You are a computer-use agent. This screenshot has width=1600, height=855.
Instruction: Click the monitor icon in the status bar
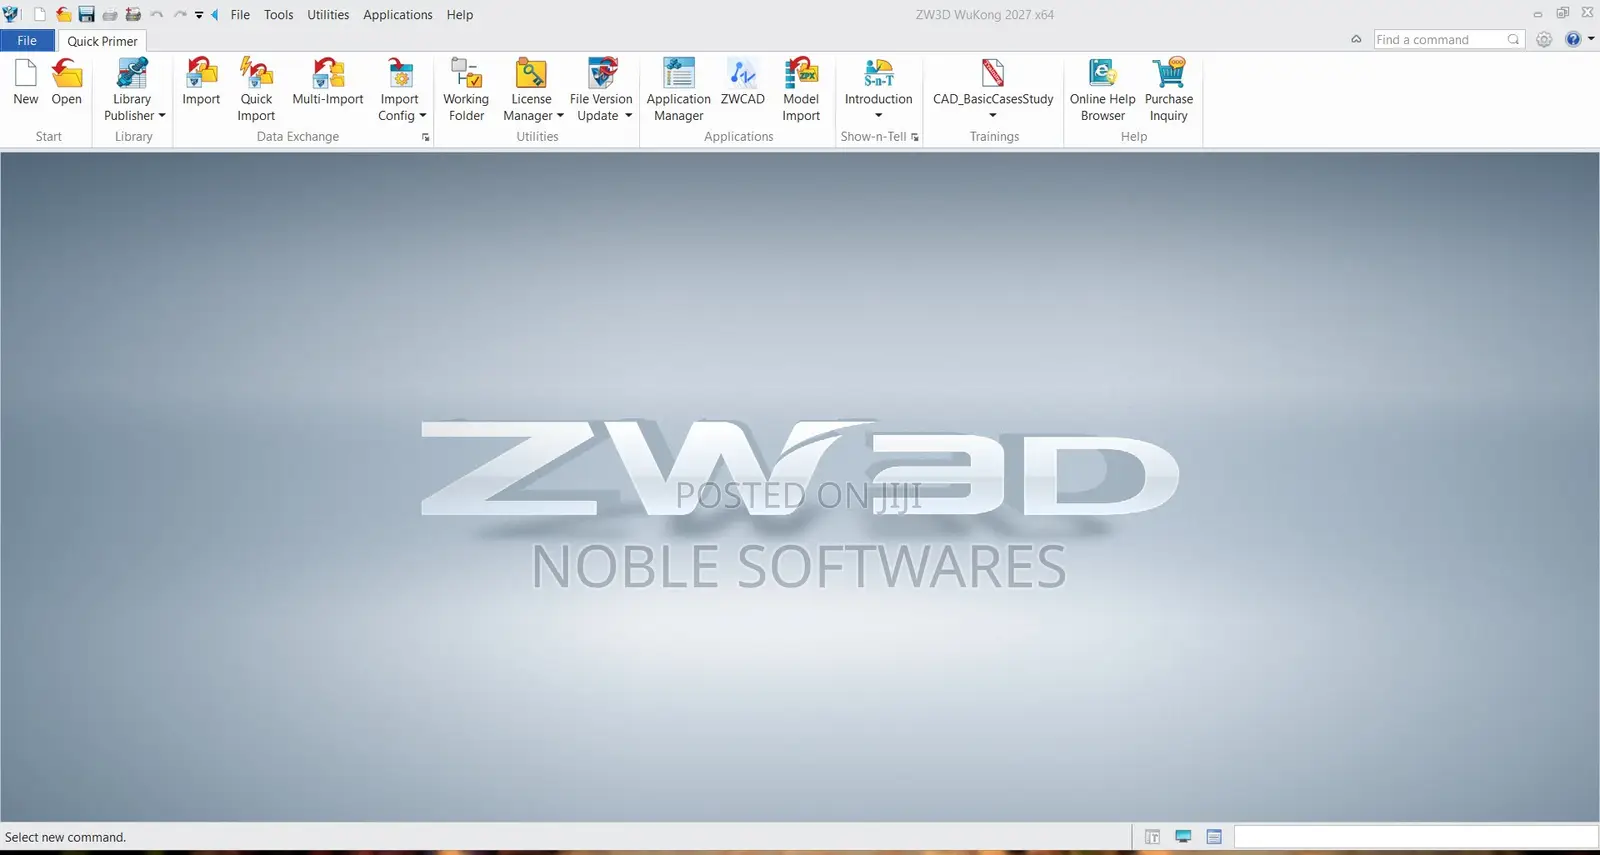click(1183, 837)
